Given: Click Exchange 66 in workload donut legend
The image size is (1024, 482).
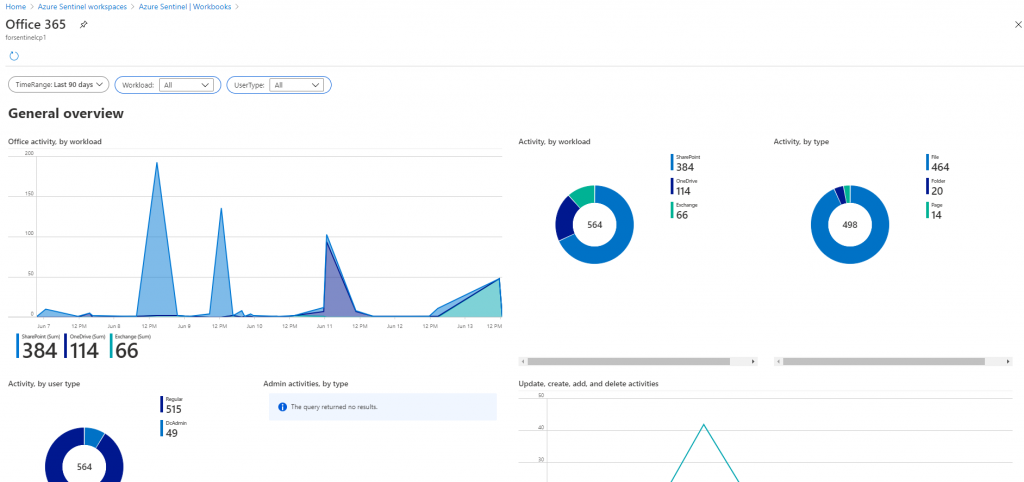Looking at the screenshot, I should click(684, 210).
